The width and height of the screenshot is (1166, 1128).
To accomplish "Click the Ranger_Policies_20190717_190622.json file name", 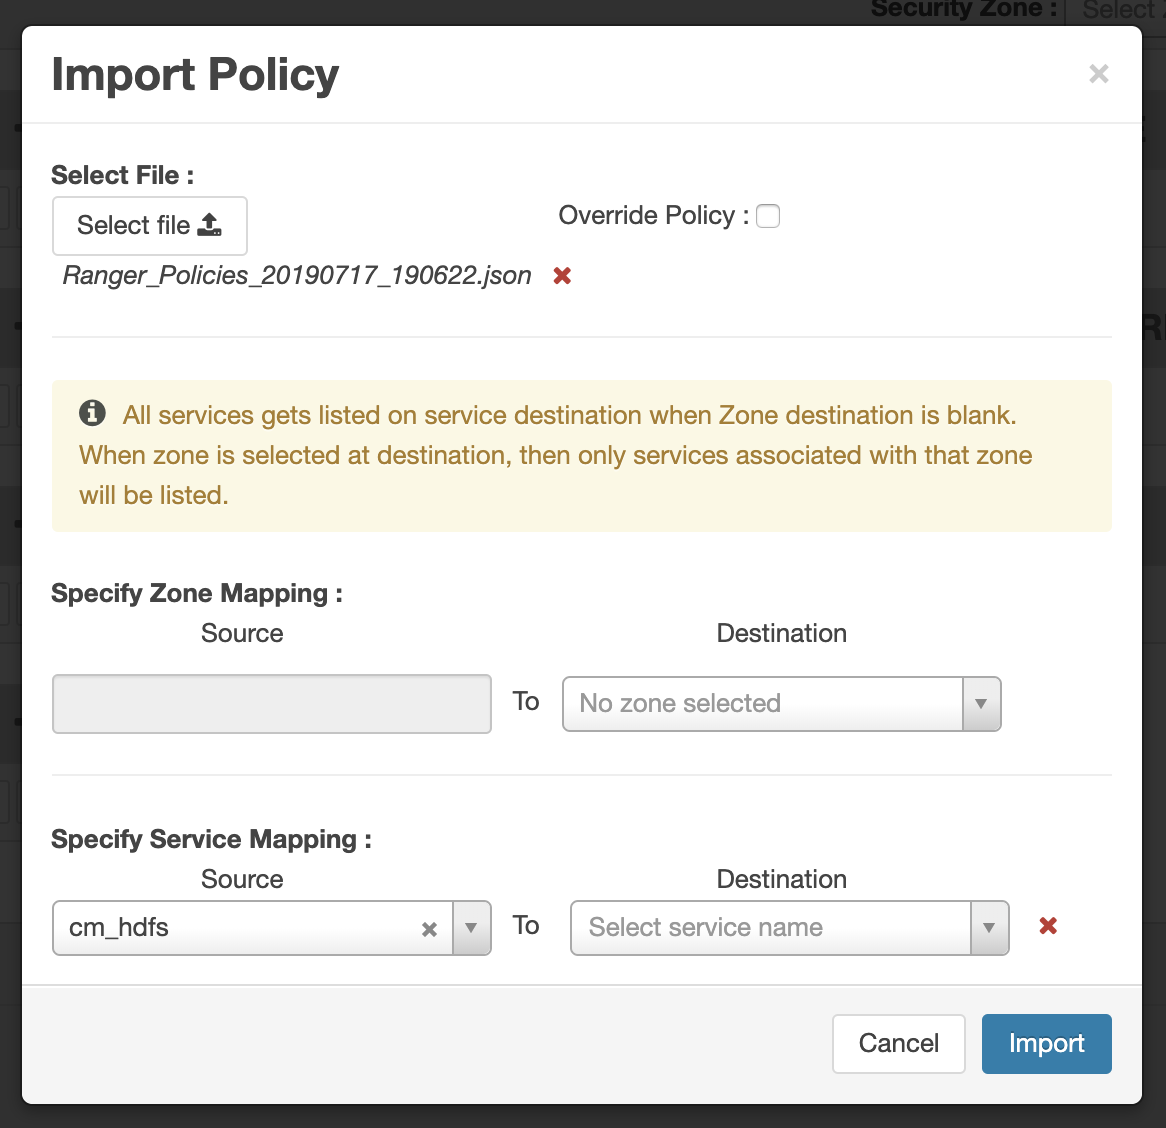I will pyautogui.click(x=297, y=276).
